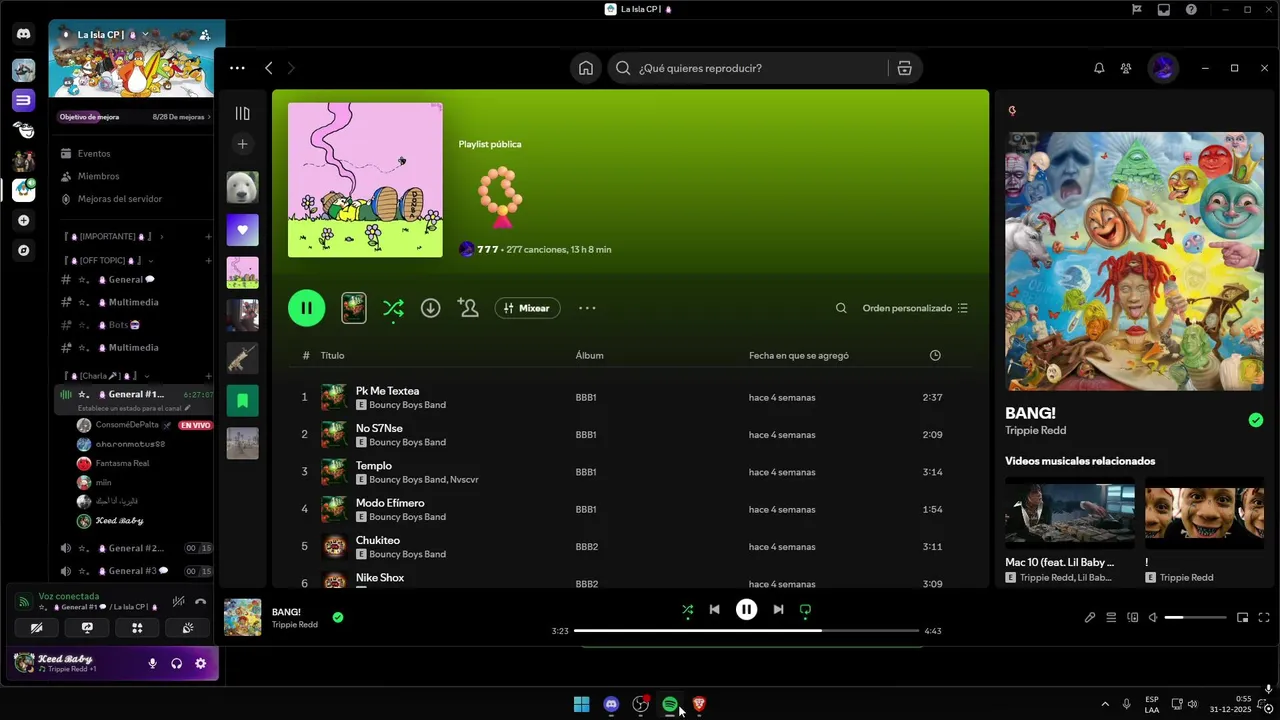1280x720 pixels.
Task: Pause the playlist with big green button
Action: (307, 308)
